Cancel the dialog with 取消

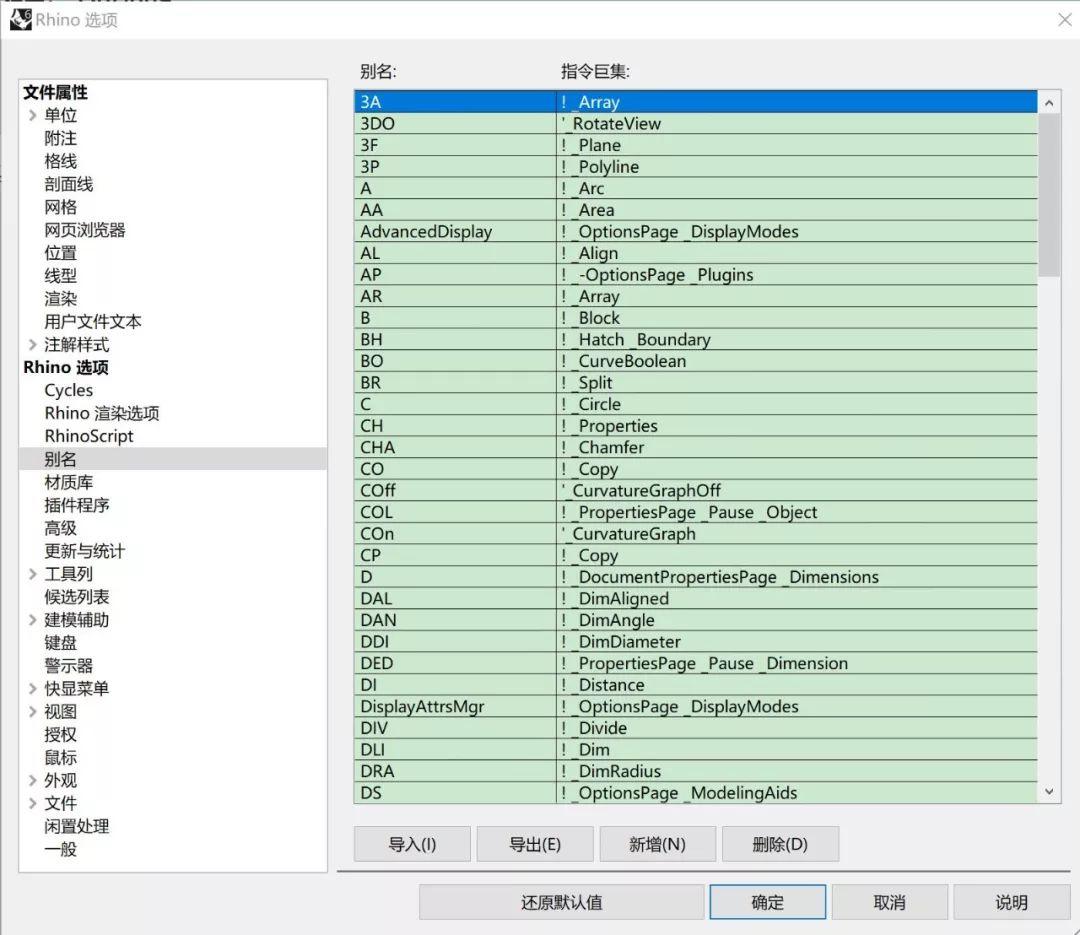889,902
